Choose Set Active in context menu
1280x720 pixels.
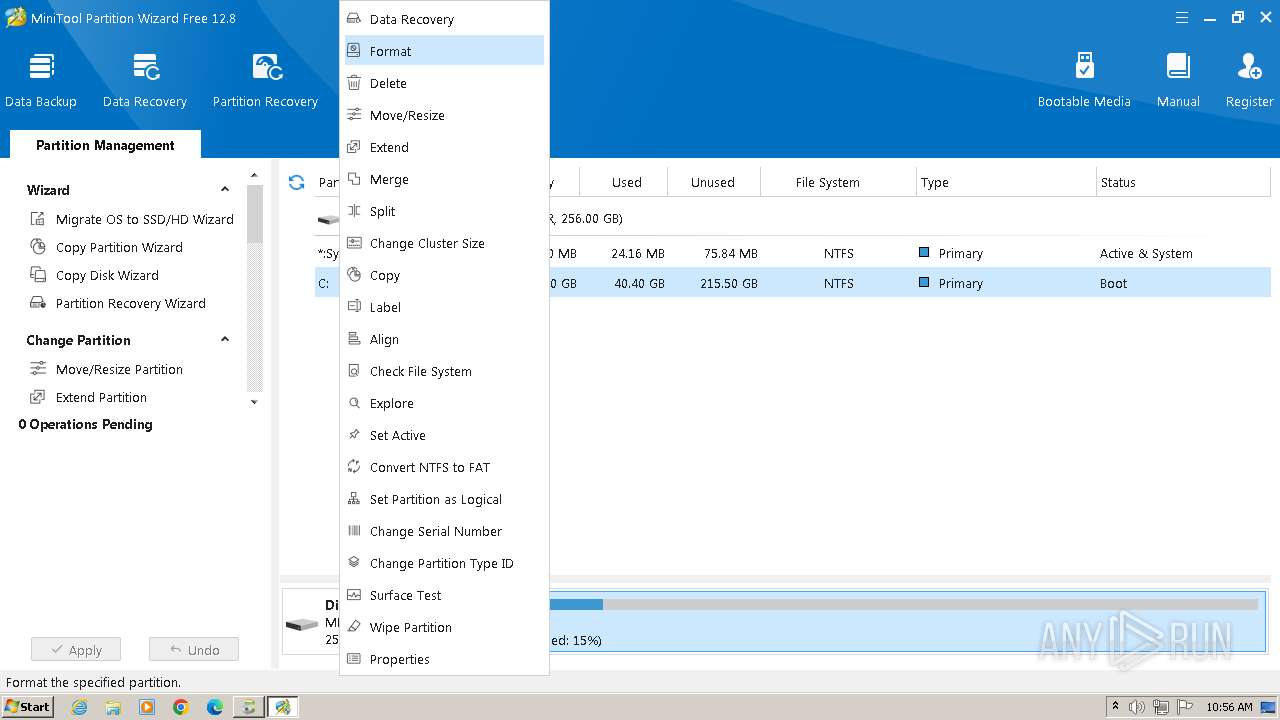click(444, 435)
